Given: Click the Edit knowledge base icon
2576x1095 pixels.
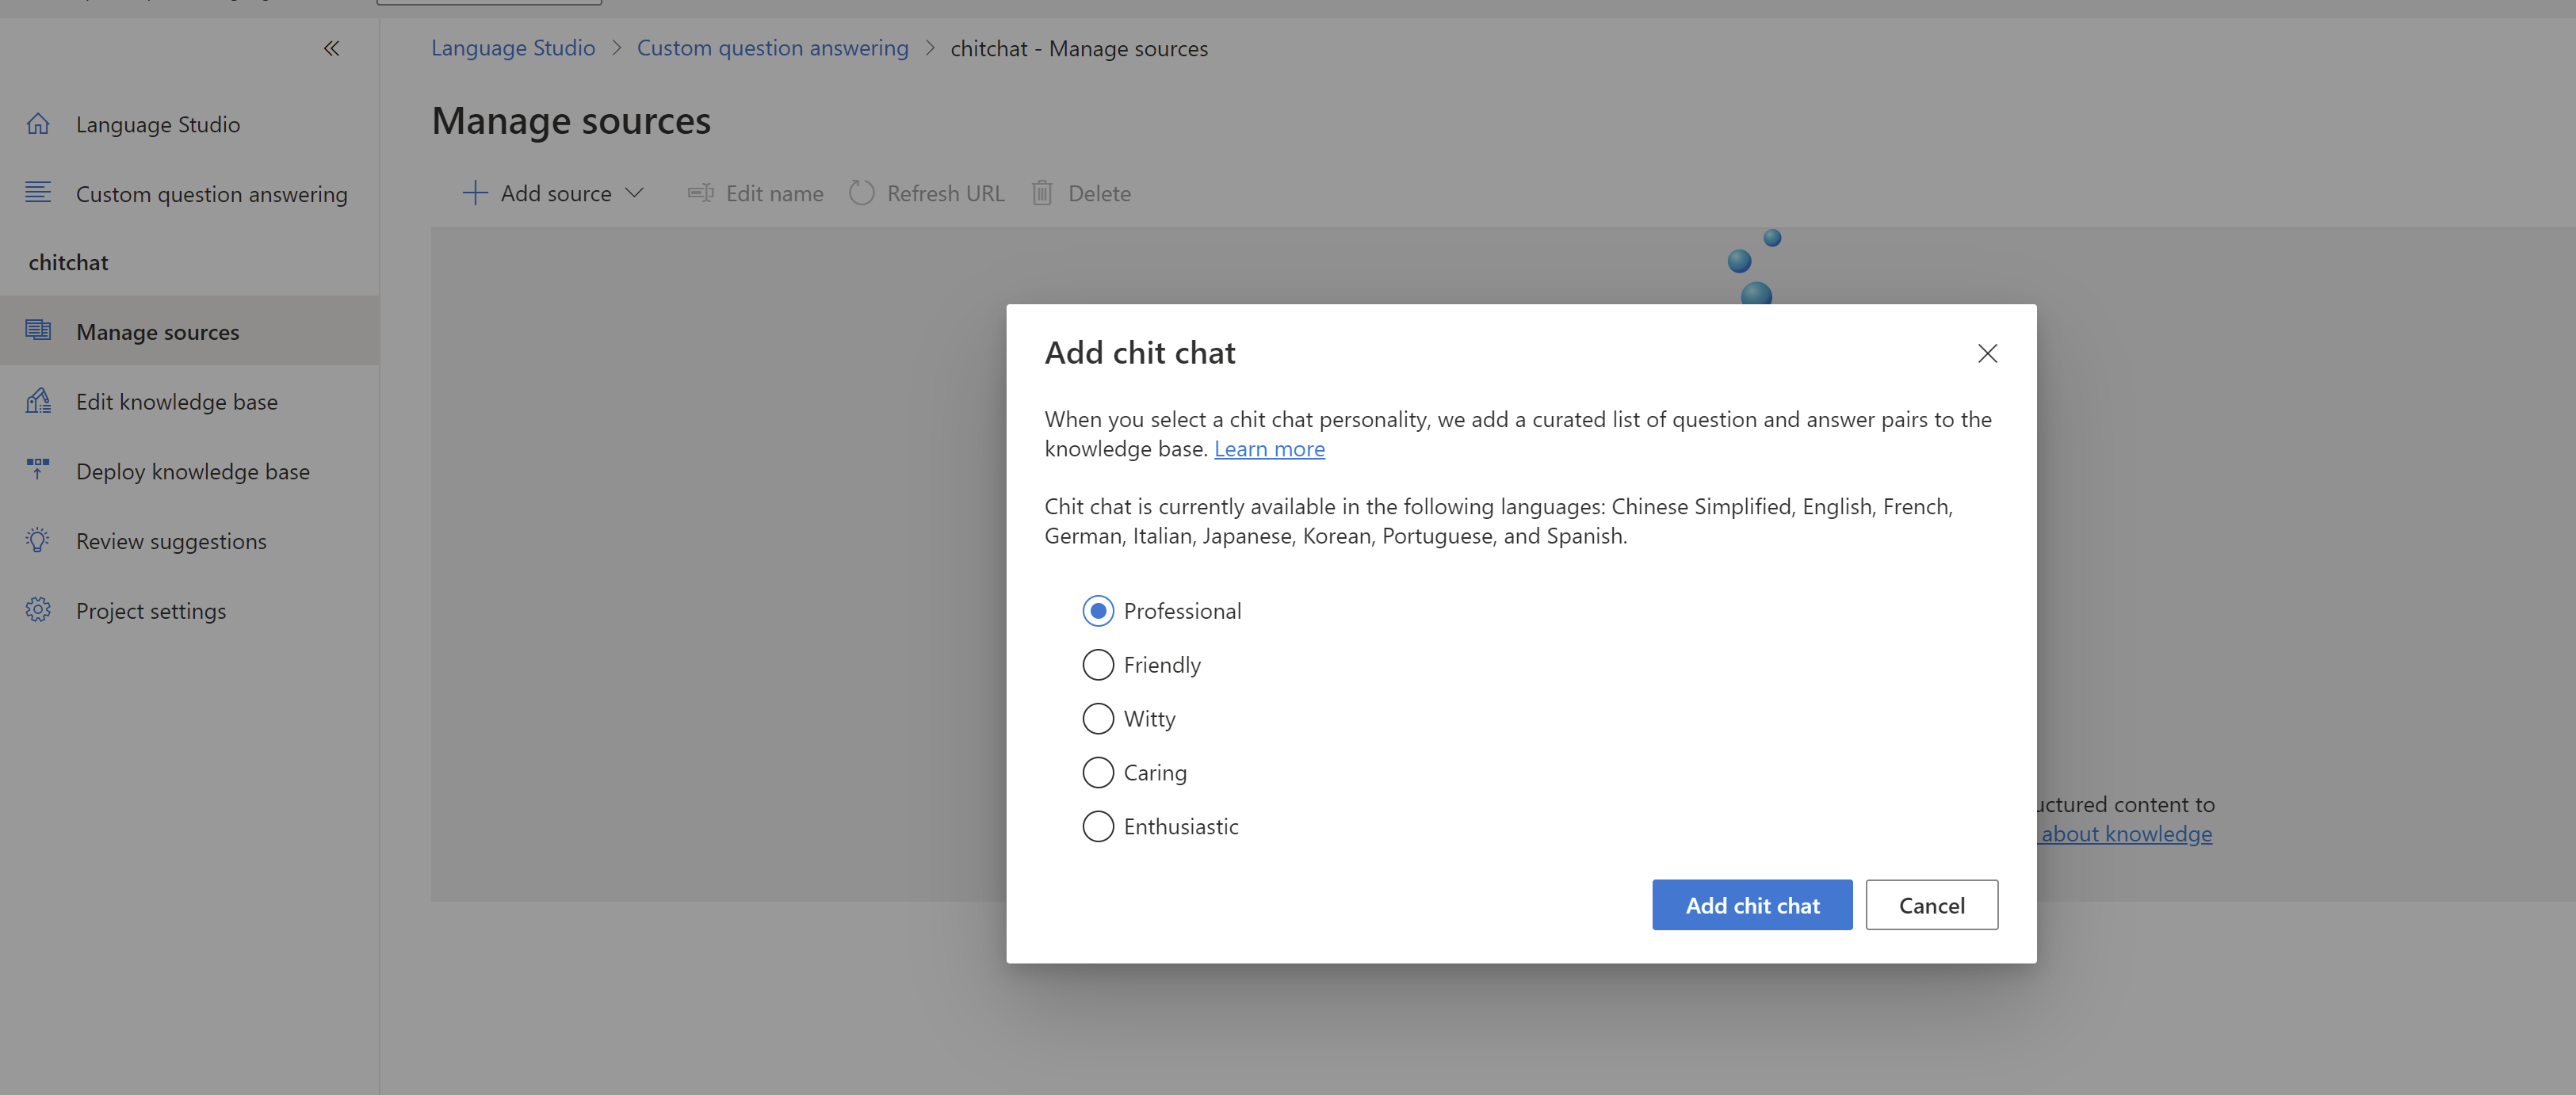Looking at the screenshot, I should 38,402.
